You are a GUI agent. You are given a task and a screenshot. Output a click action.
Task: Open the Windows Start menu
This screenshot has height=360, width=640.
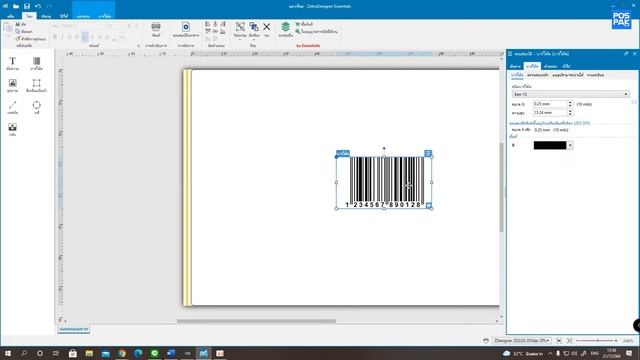coord(7,353)
